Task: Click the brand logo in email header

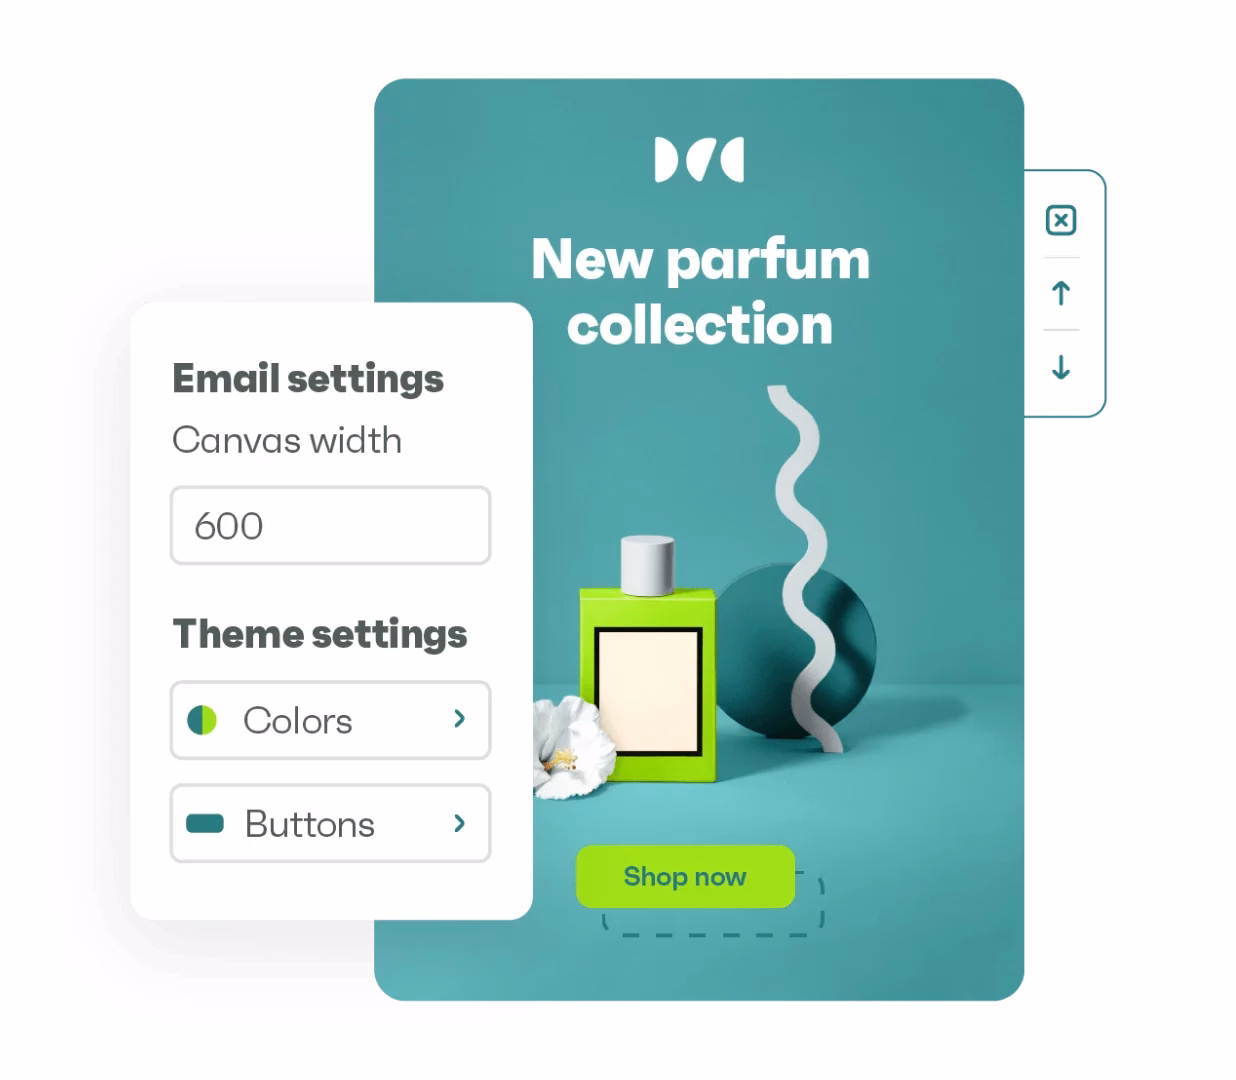Action: (x=699, y=160)
